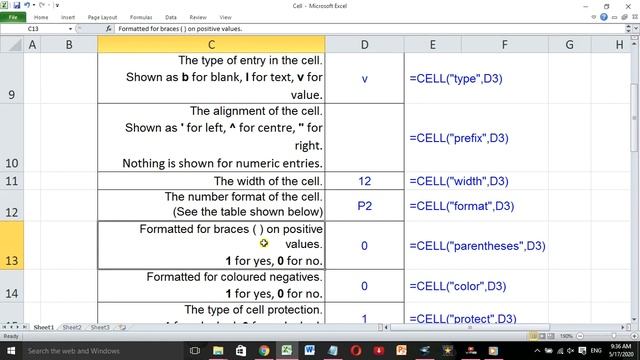Viewport: 640px width, 360px height.
Task: Click the horizontal scrollbar thumb
Action: (x=470, y=327)
